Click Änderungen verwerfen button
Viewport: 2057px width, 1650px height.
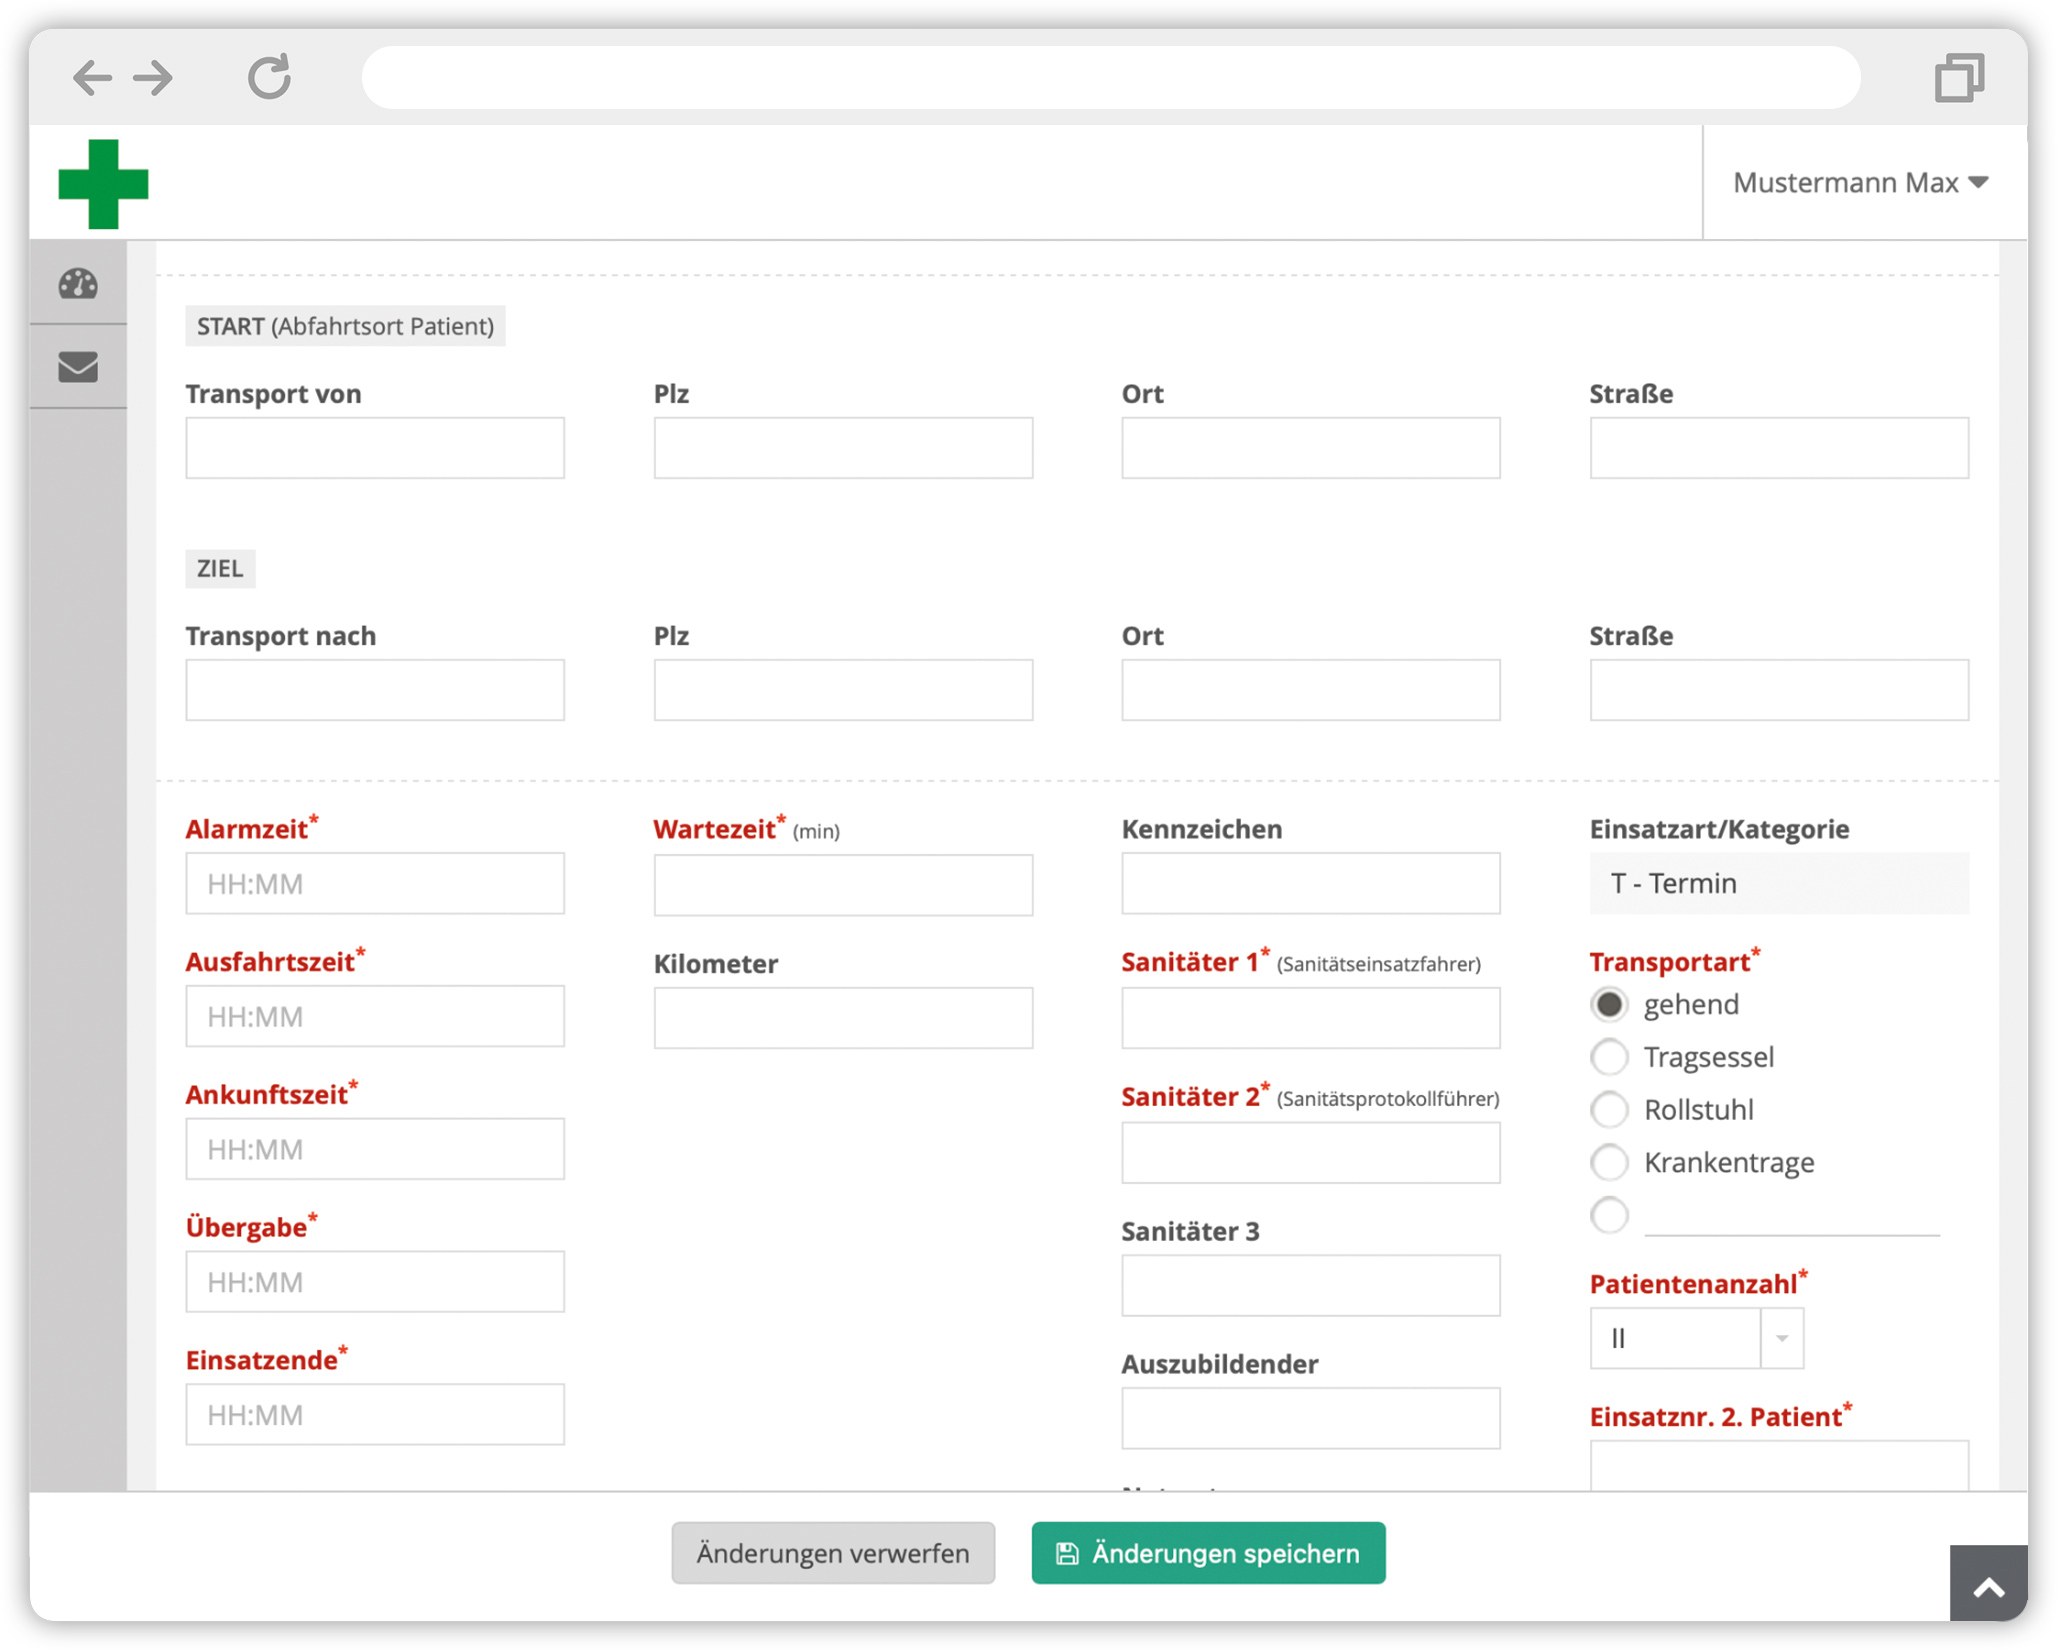[x=833, y=1553]
